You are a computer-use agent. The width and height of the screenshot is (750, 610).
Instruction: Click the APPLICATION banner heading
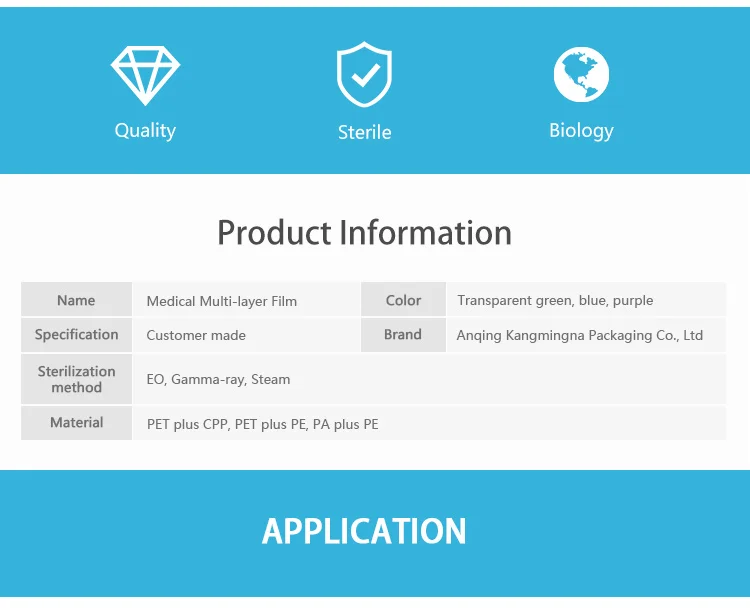click(364, 531)
